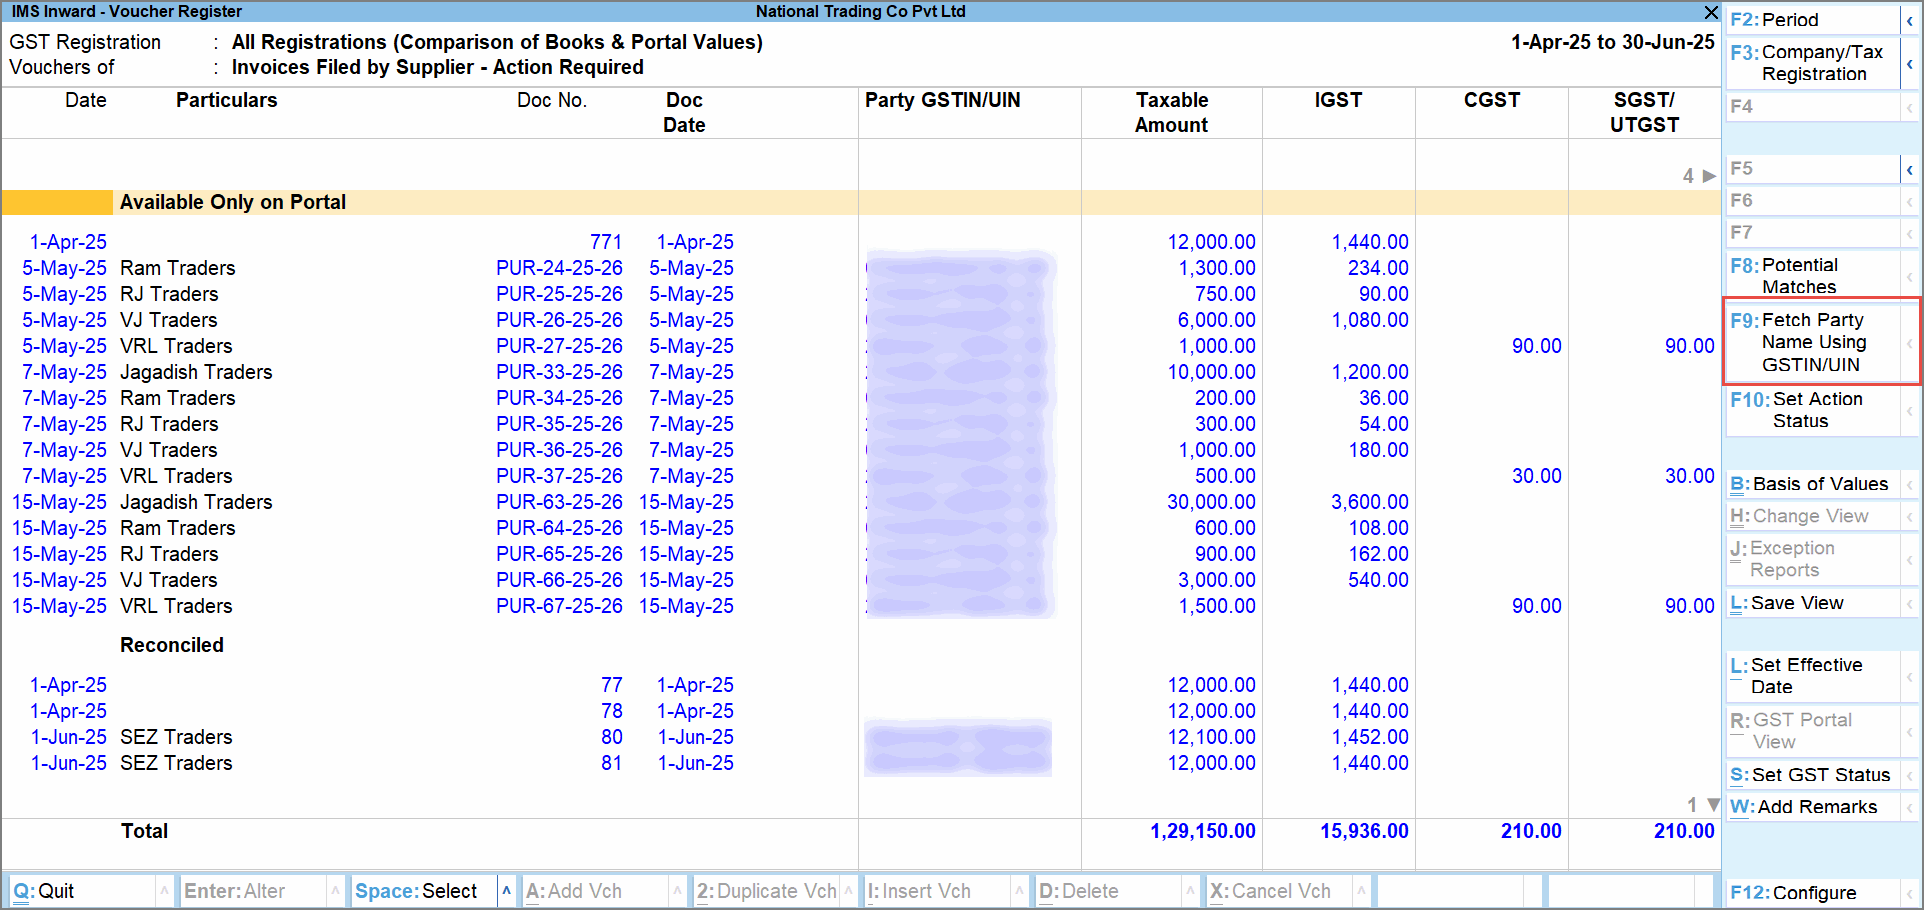Click SGST/UTGST column header
This screenshot has width=1924, height=910.
(1644, 112)
